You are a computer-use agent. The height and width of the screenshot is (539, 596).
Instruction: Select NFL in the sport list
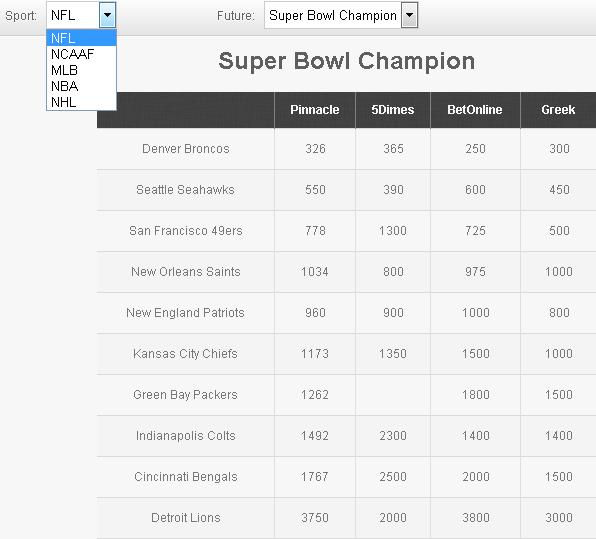click(x=81, y=38)
